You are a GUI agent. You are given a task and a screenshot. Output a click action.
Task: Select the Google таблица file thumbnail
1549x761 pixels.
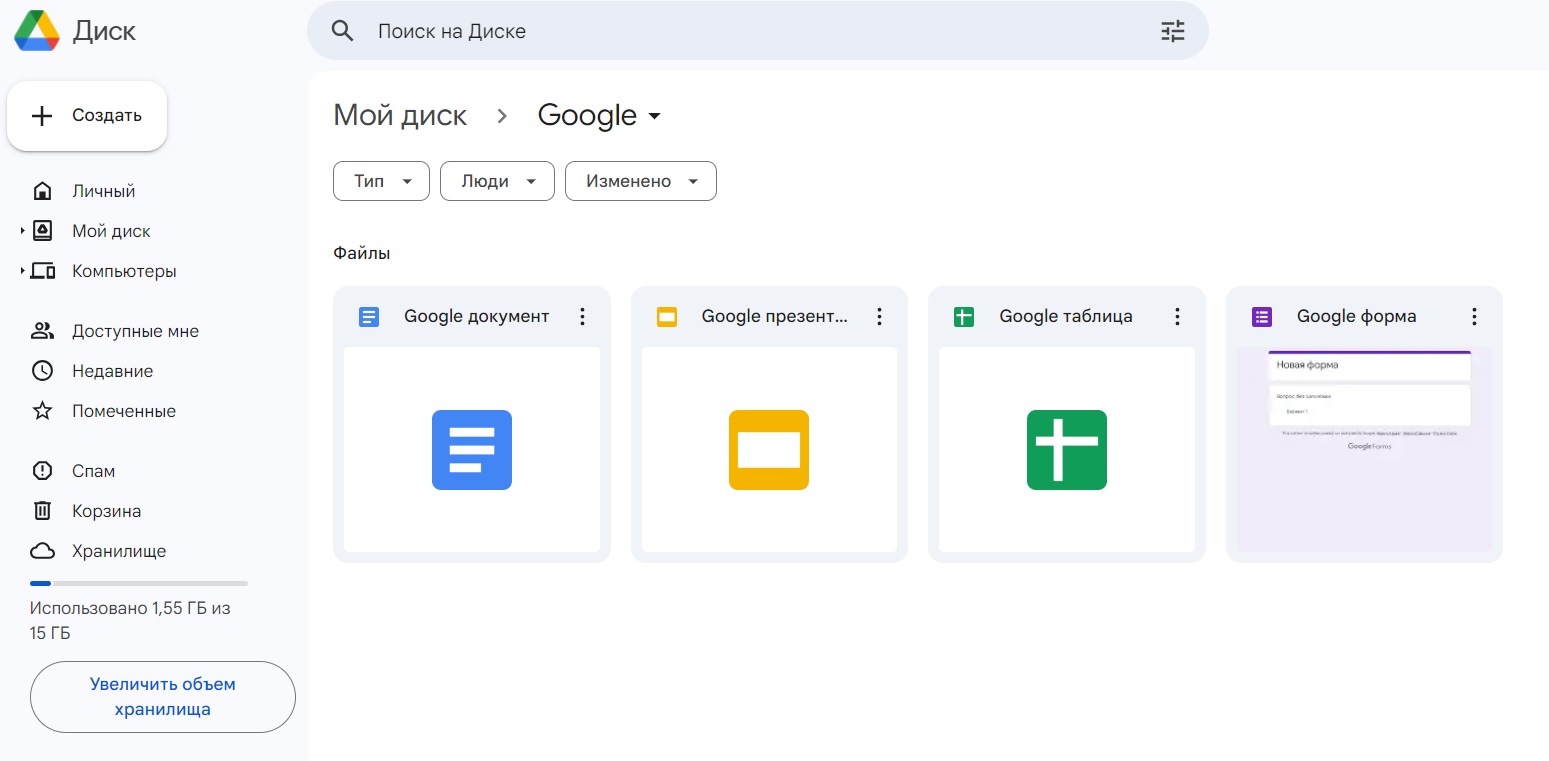1067,450
